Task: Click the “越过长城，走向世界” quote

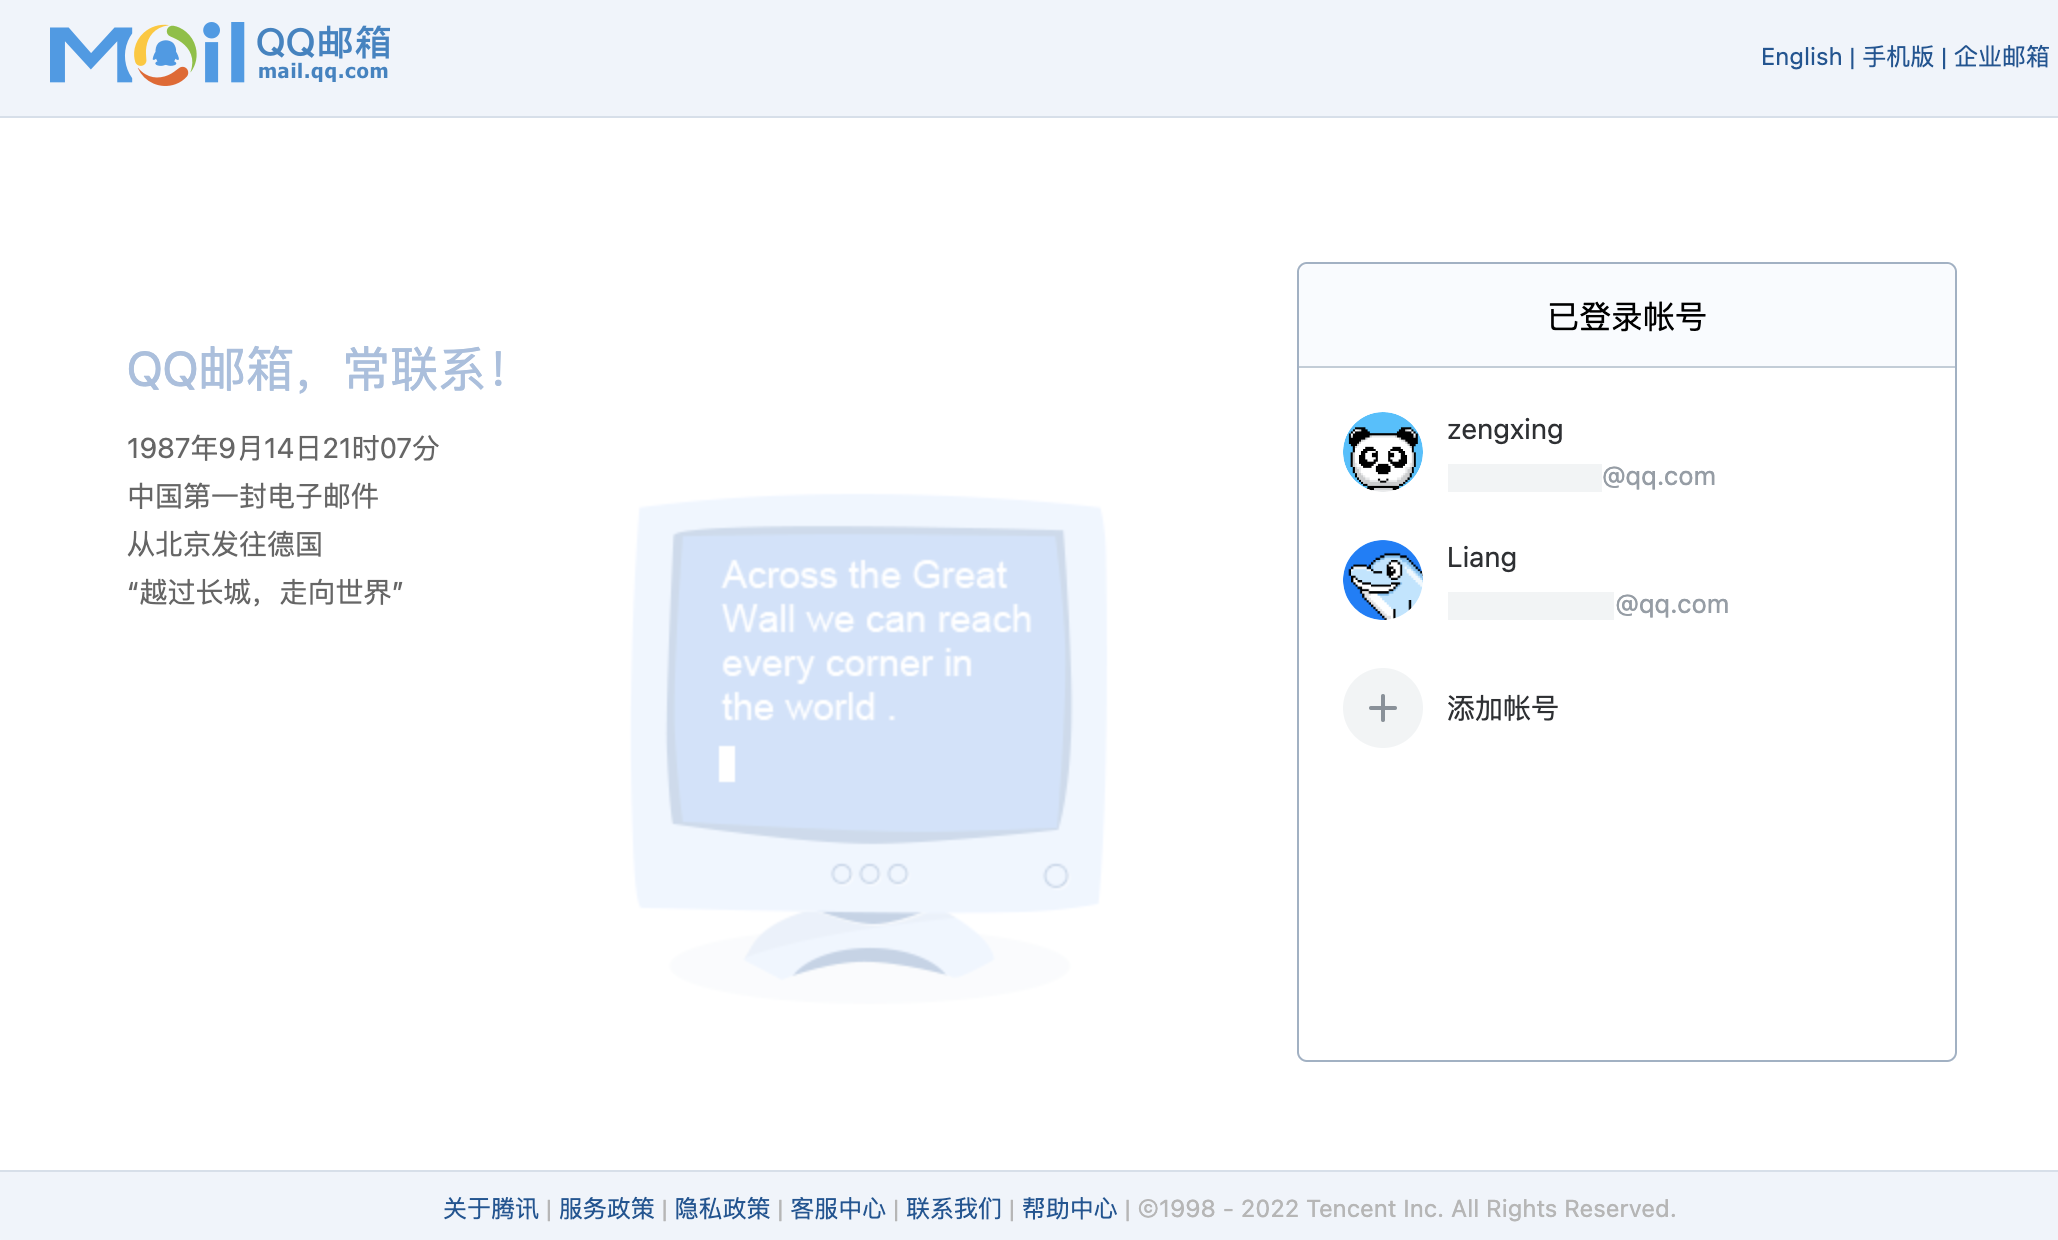Action: pyautogui.click(x=265, y=592)
